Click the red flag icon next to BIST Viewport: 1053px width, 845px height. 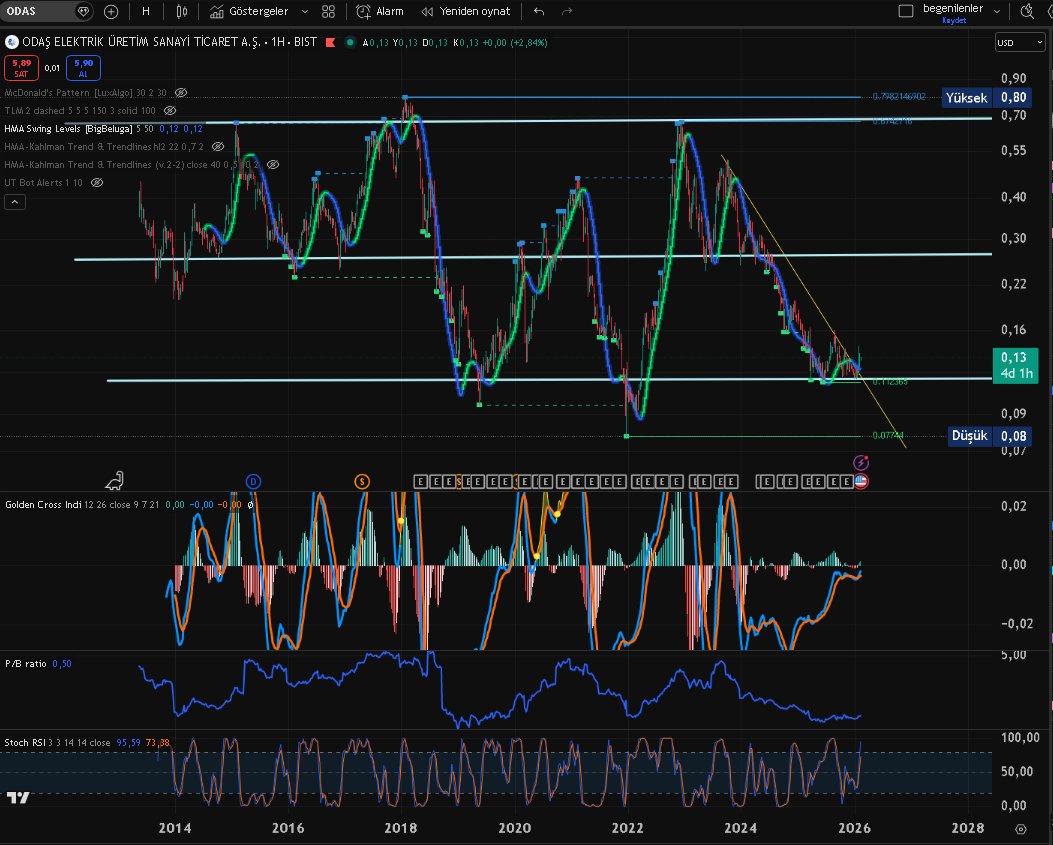[330, 42]
